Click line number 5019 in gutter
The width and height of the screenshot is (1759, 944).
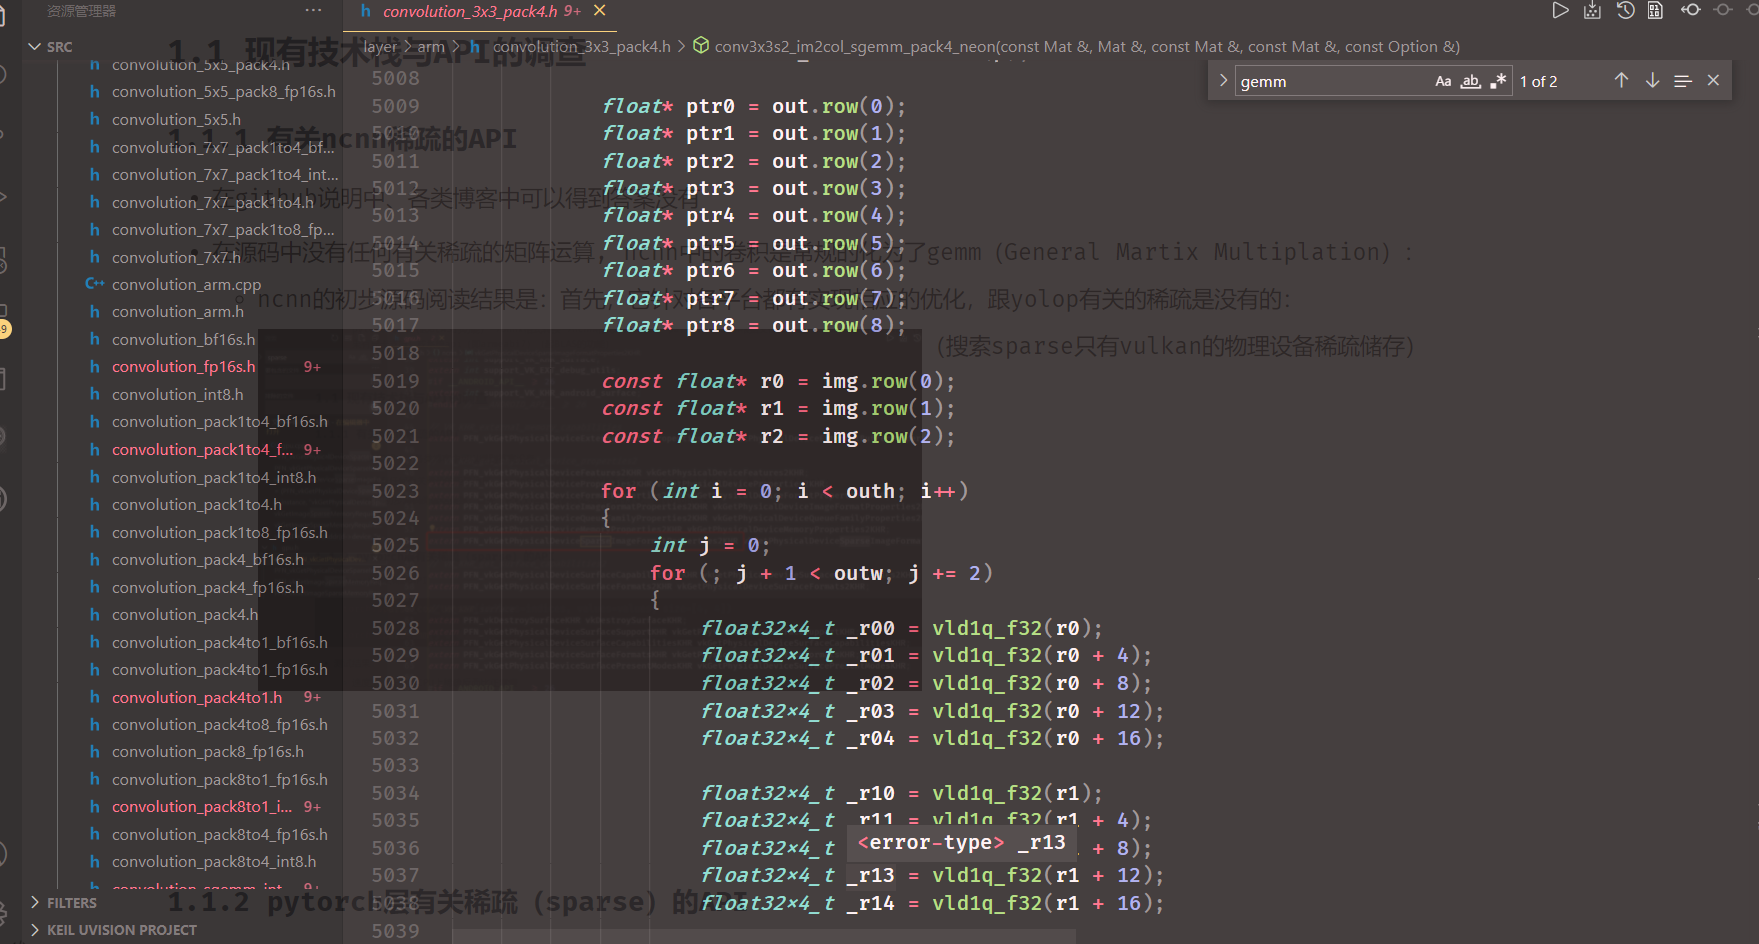click(x=395, y=381)
